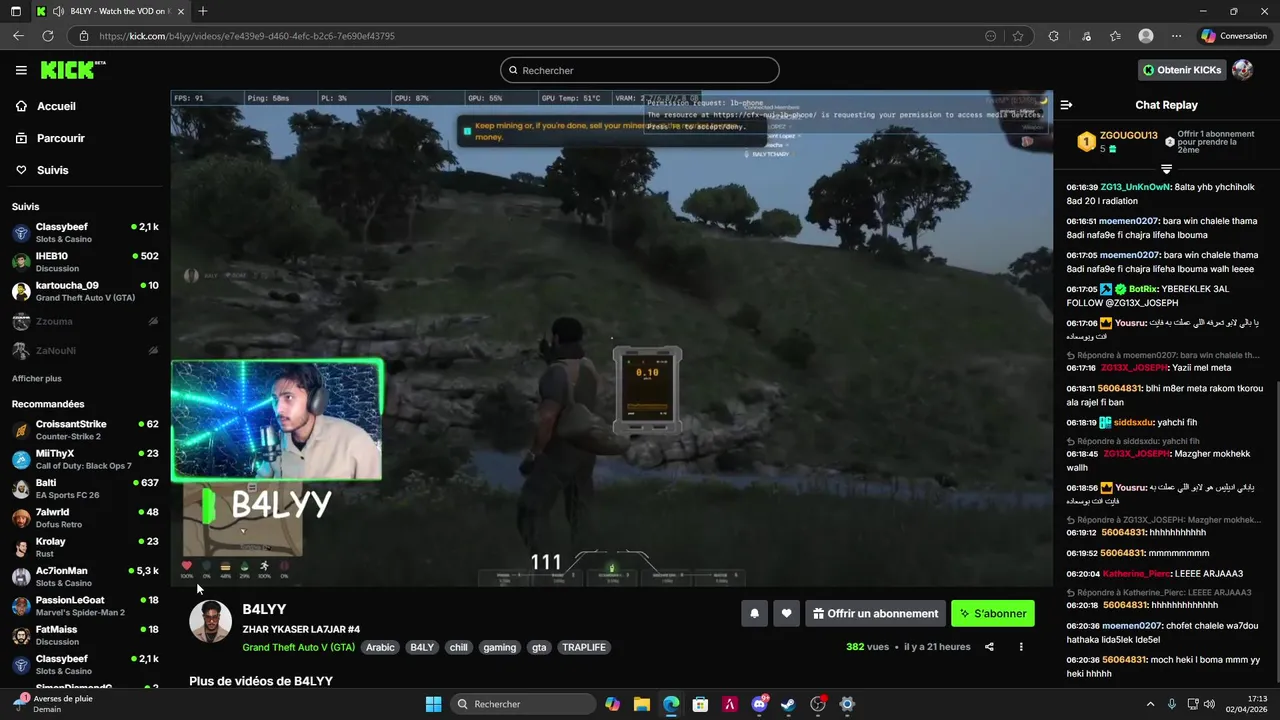Open recommended CroissantStrike channel

coord(85,430)
